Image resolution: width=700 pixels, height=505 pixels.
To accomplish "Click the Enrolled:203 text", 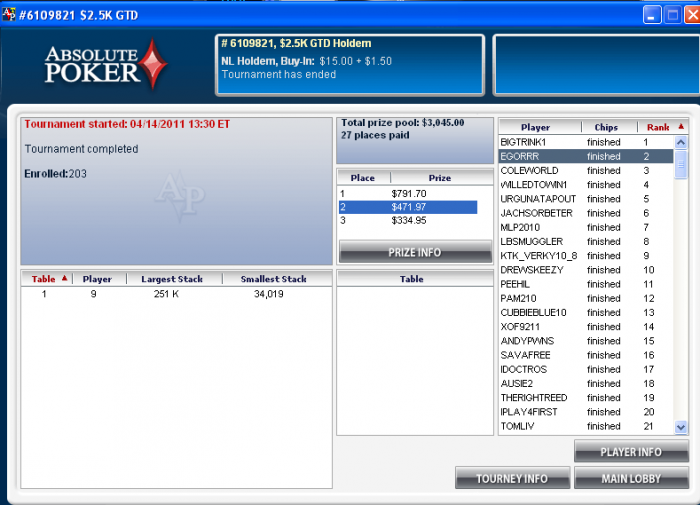I will [55, 174].
